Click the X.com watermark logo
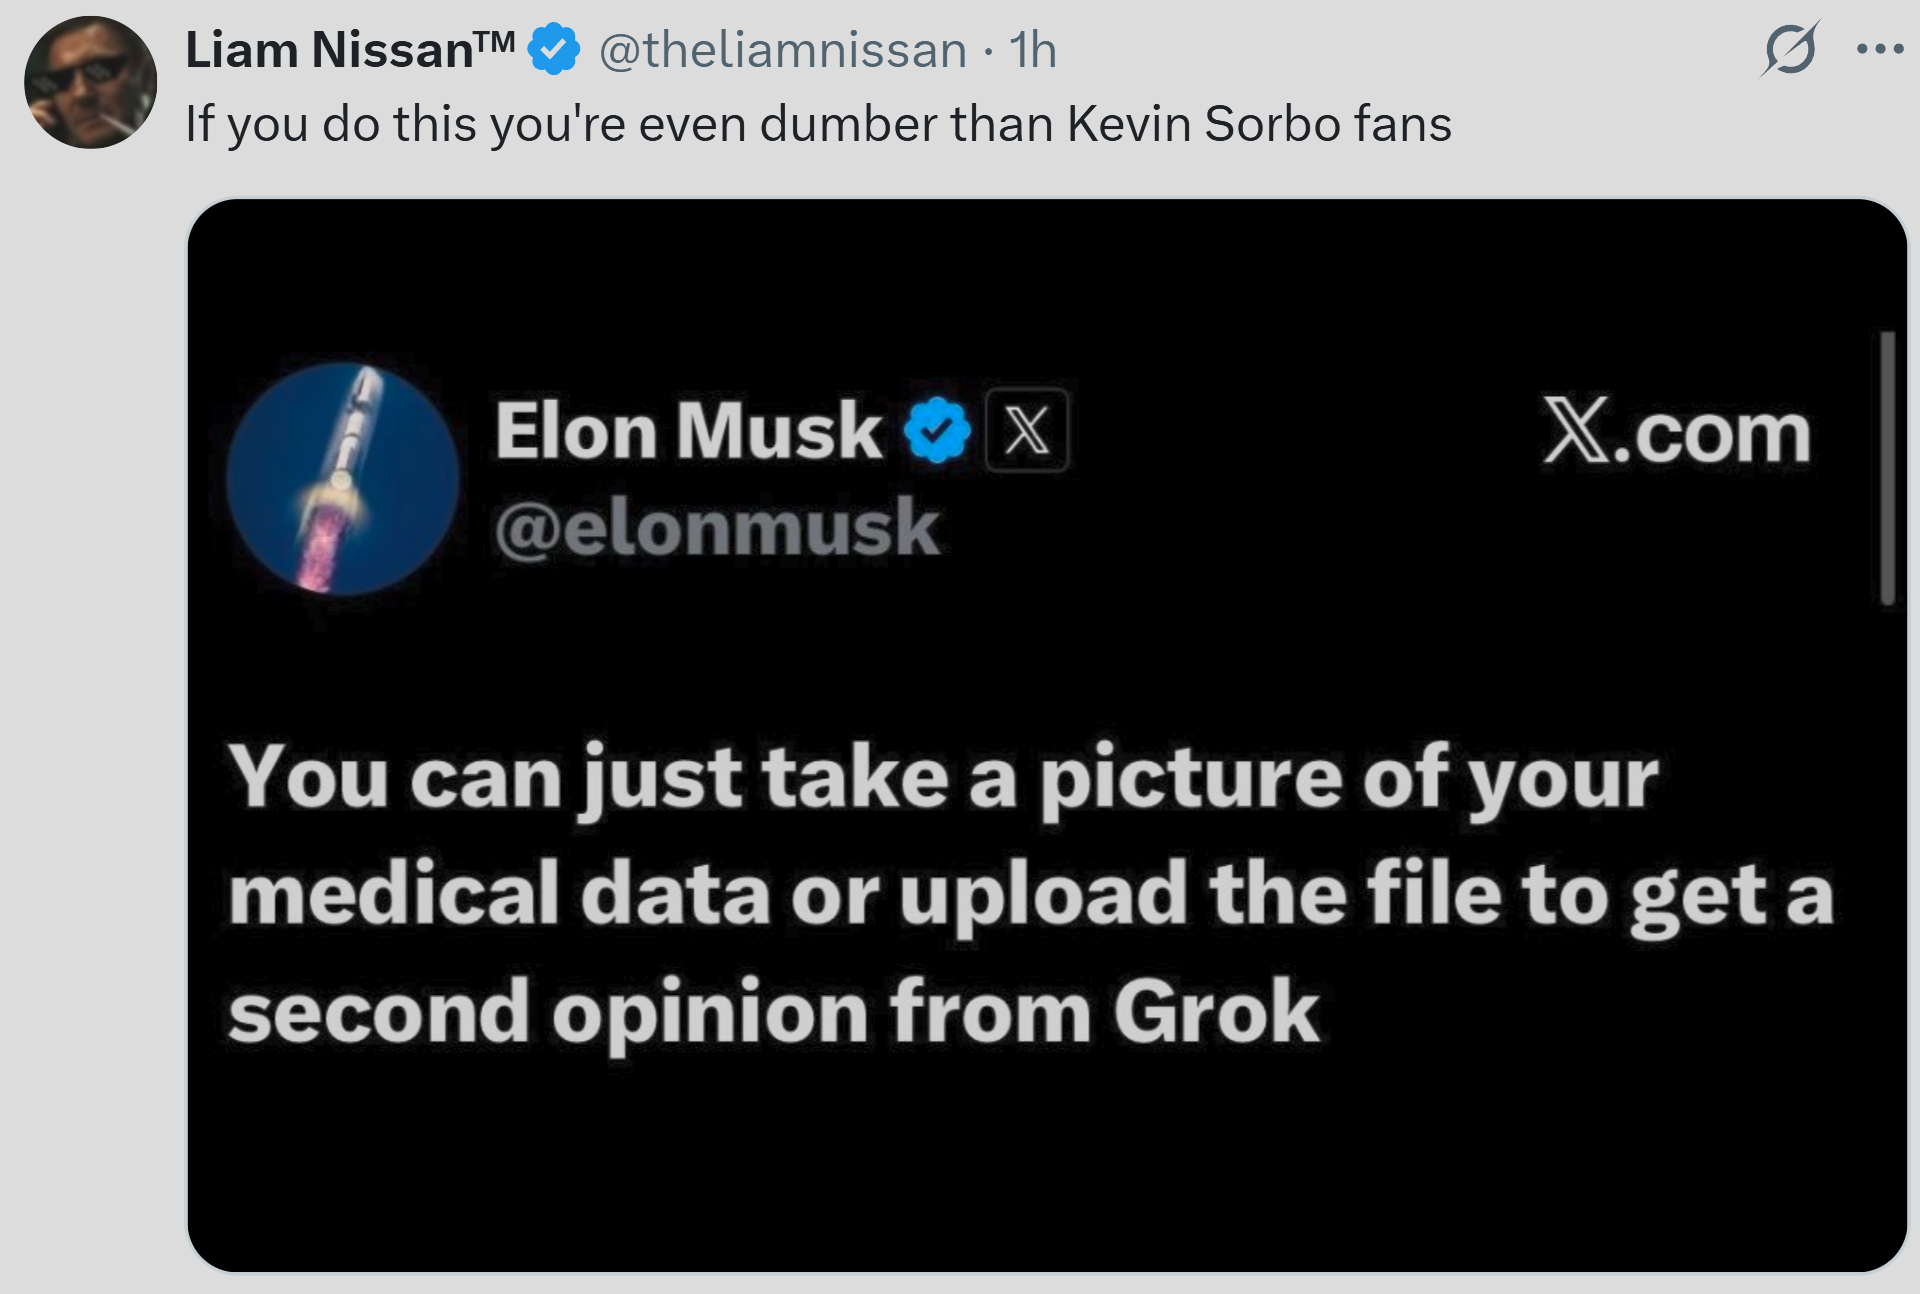This screenshot has width=1920, height=1294. tap(1676, 433)
